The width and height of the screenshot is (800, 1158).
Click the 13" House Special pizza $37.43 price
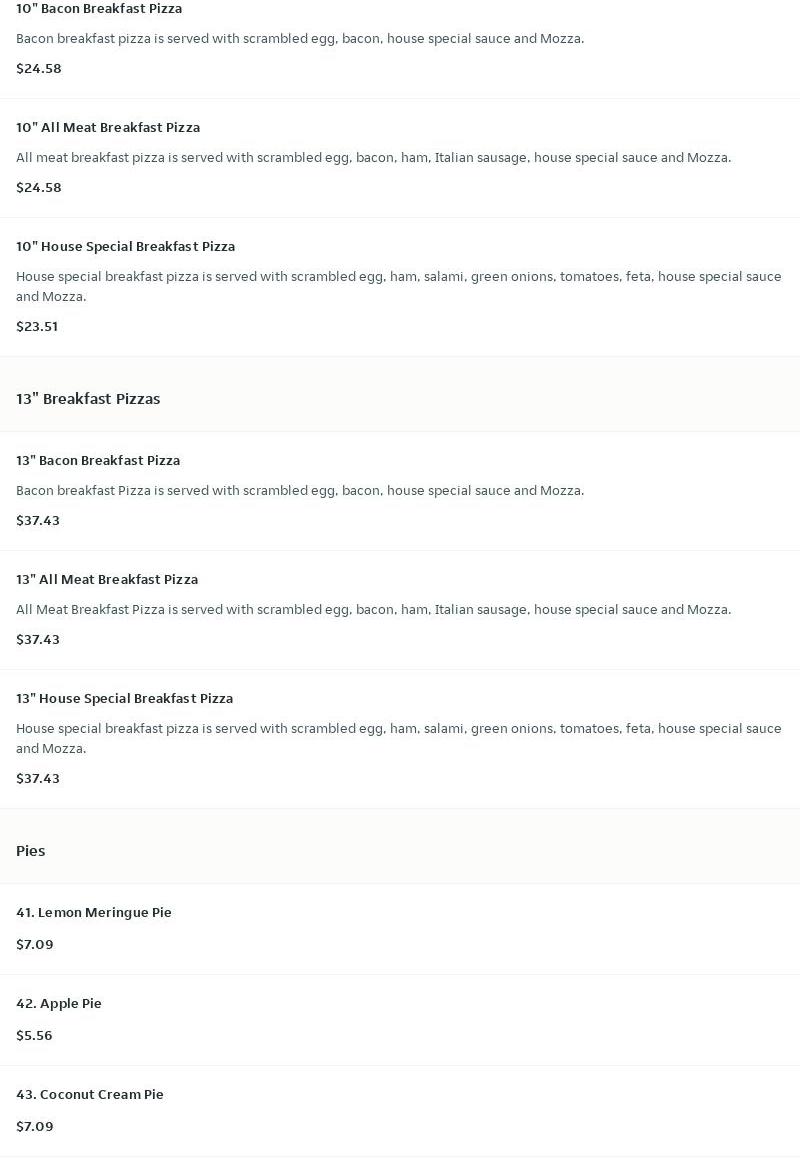coord(38,778)
